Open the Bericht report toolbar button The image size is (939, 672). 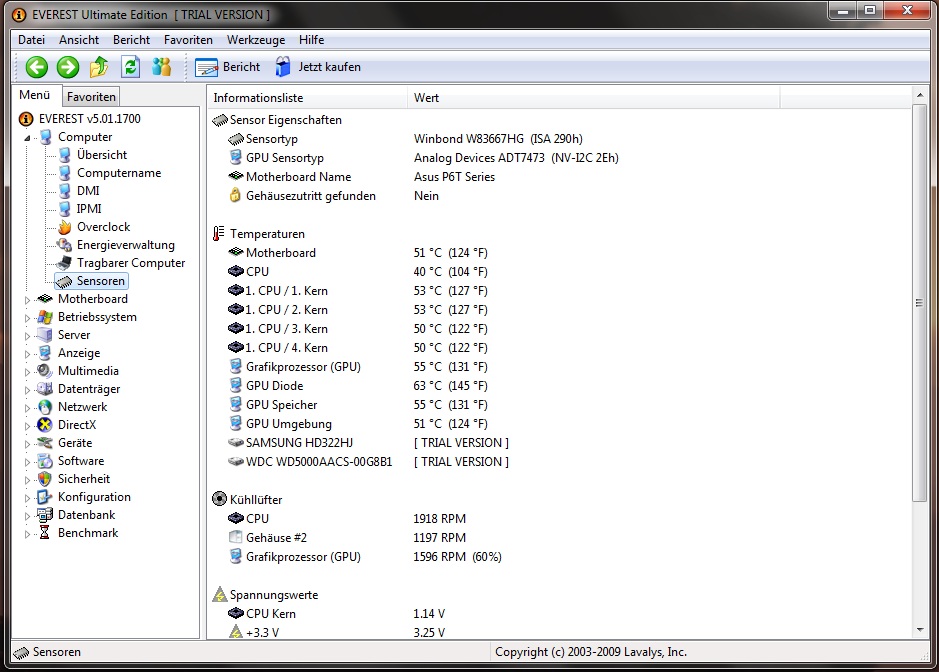228,67
